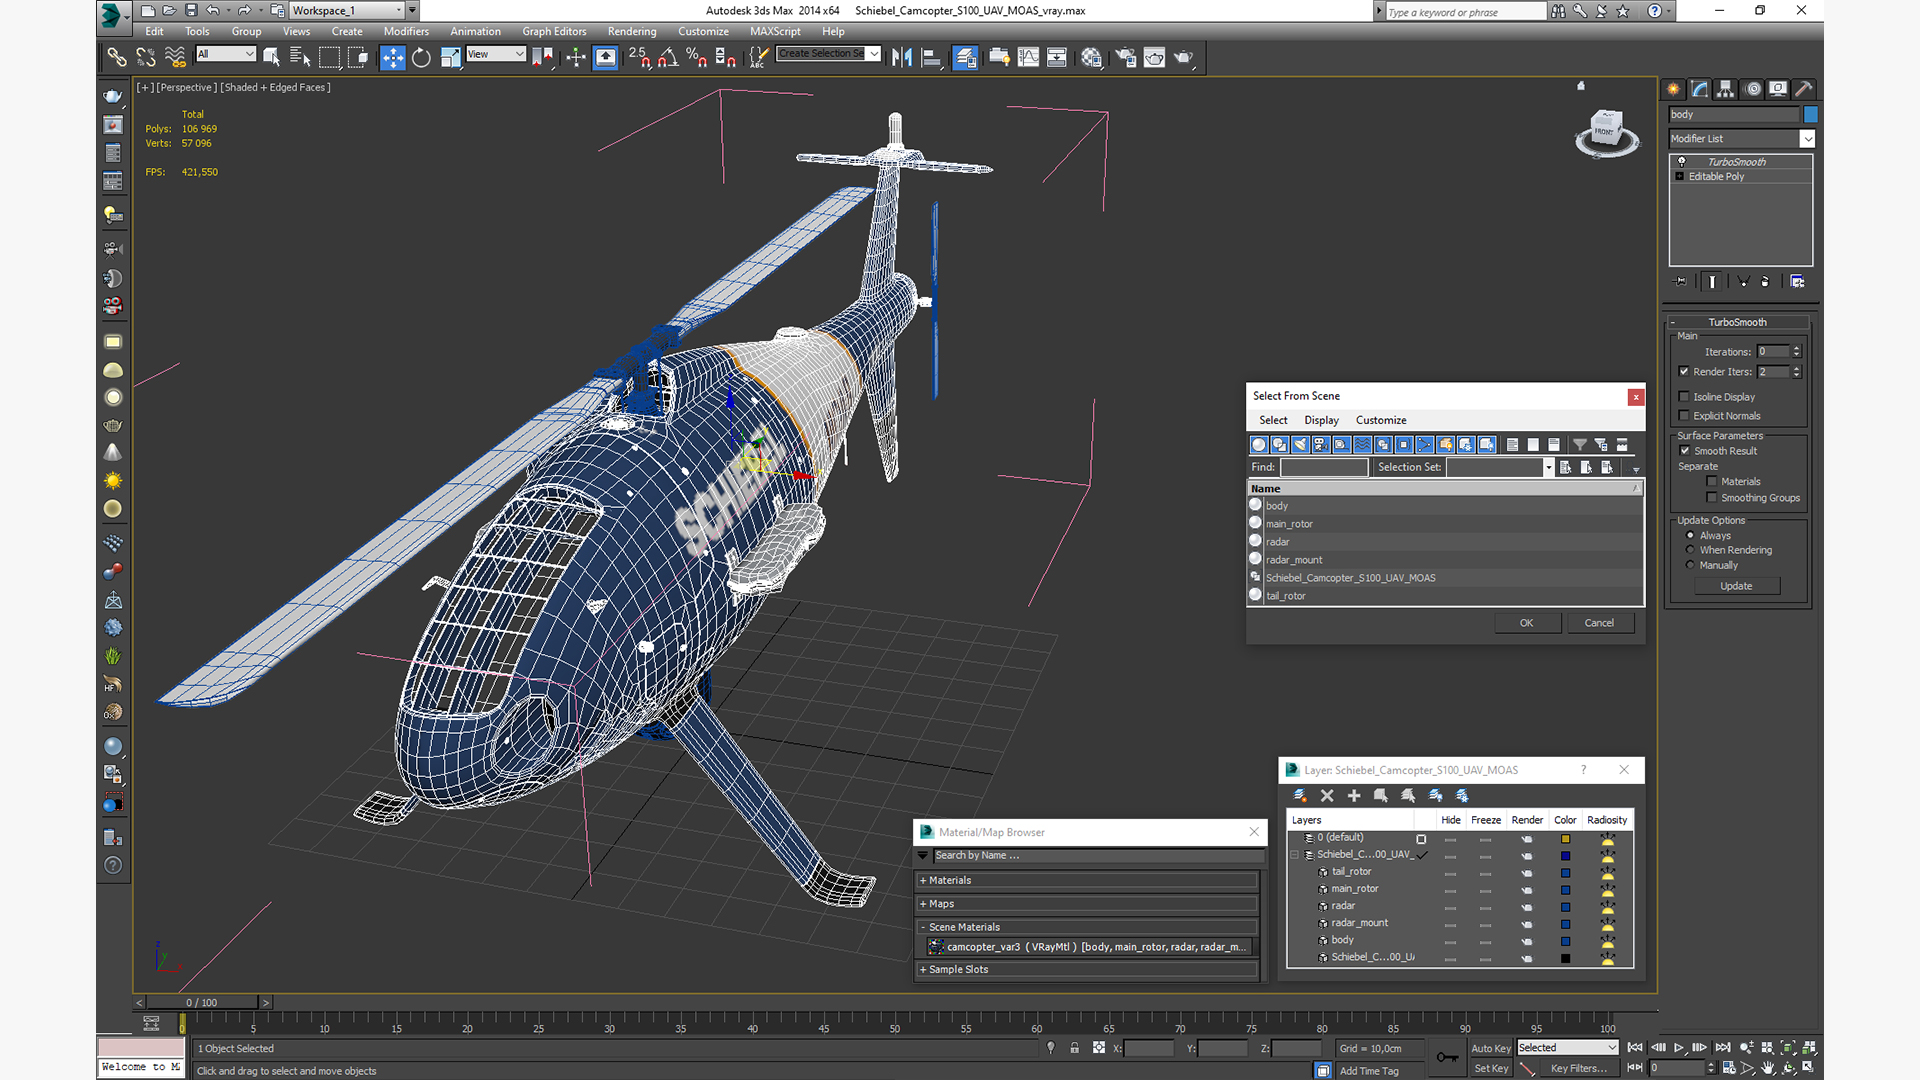
Task: Open the Graph Editors menu
Action: point(554,31)
